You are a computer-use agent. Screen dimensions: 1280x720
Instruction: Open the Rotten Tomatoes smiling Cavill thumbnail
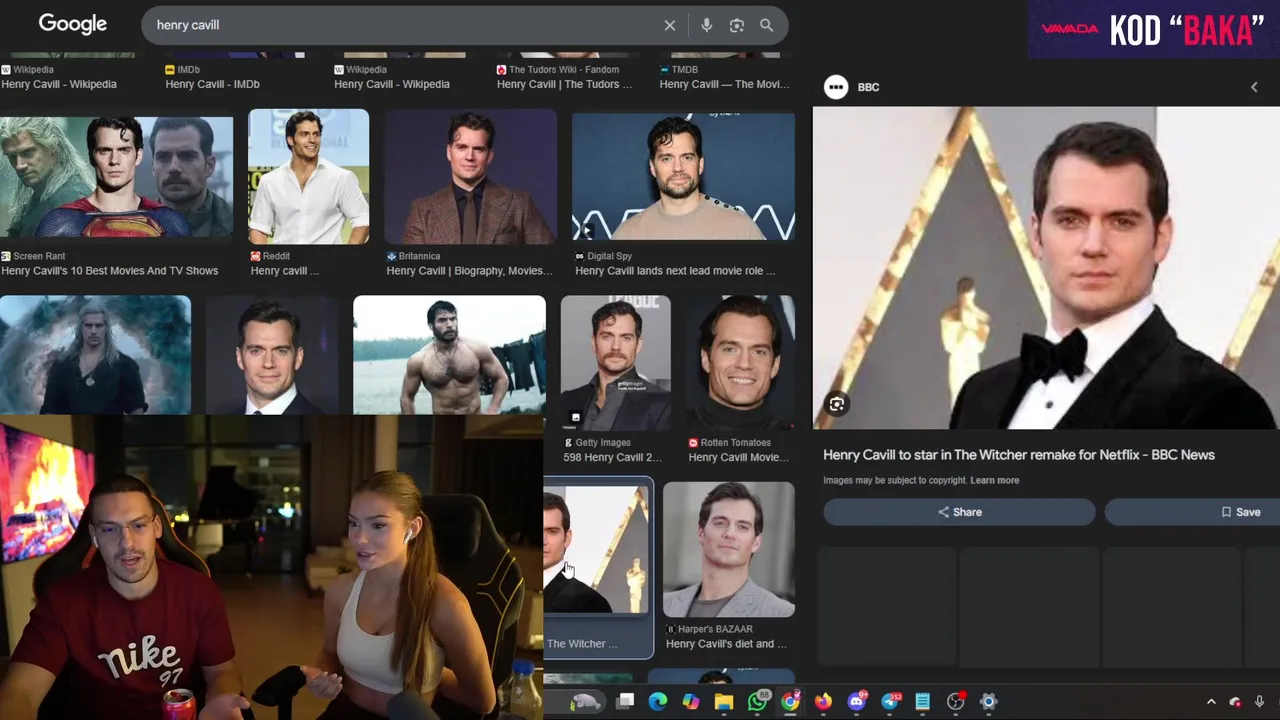tap(740, 363)
